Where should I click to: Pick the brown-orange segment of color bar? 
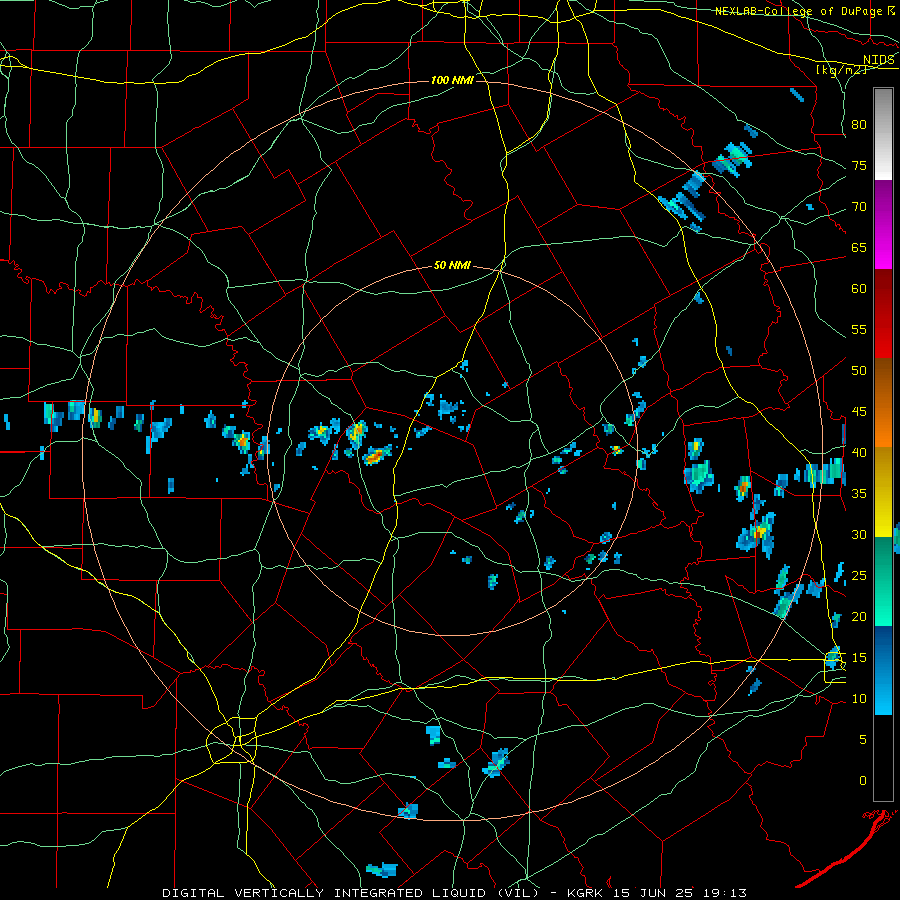pos(883,403)
